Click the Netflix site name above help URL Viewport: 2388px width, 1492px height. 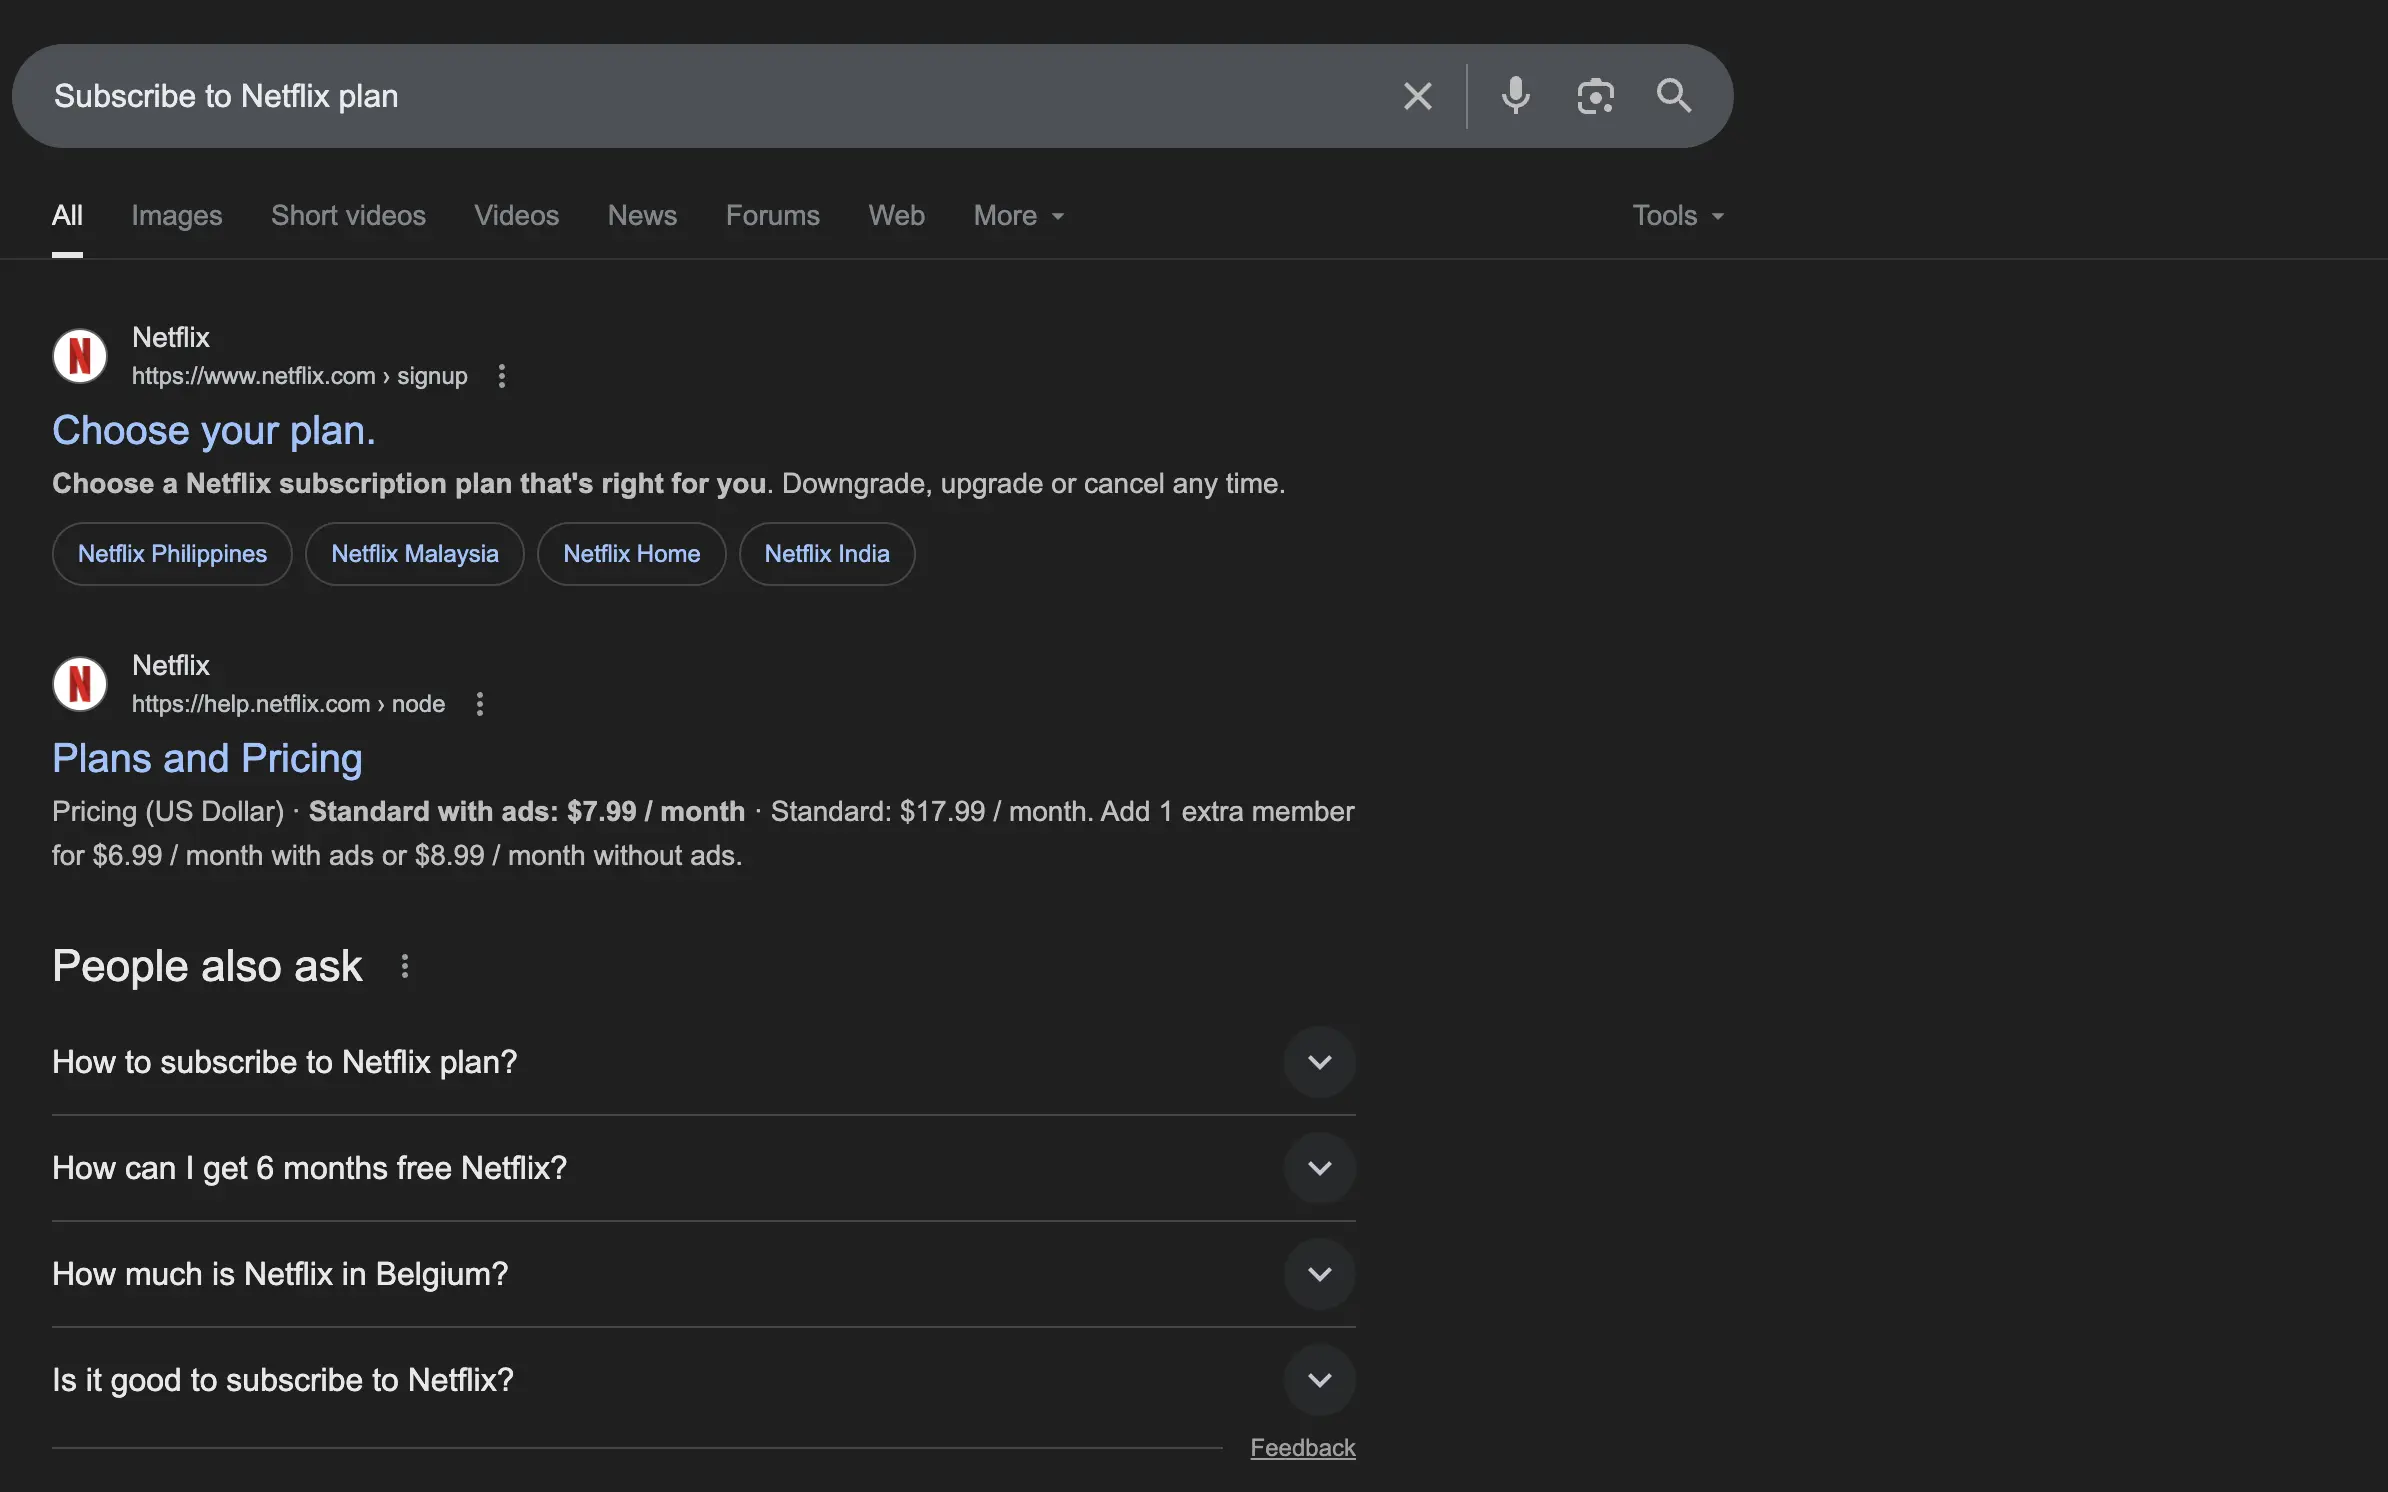(x=171, y=666)
